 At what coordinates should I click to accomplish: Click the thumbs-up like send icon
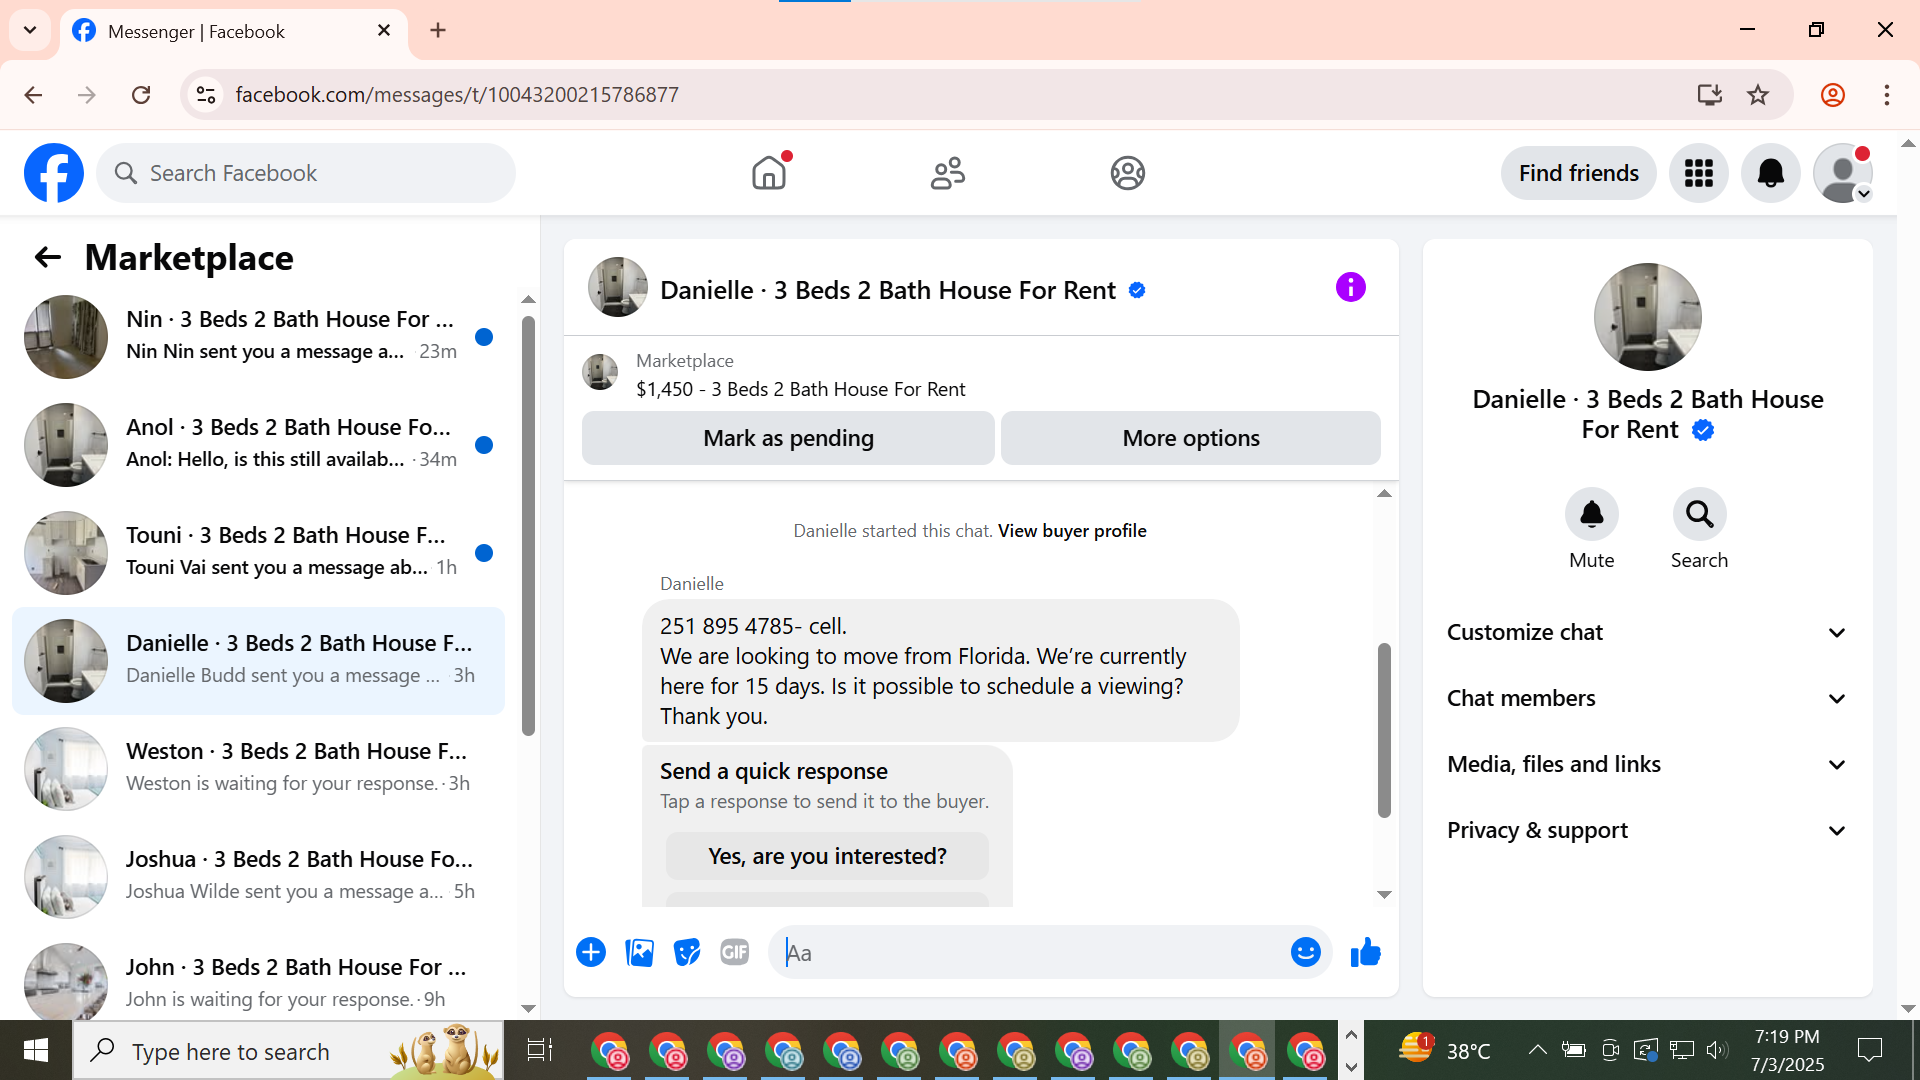tap(1365, 953)
